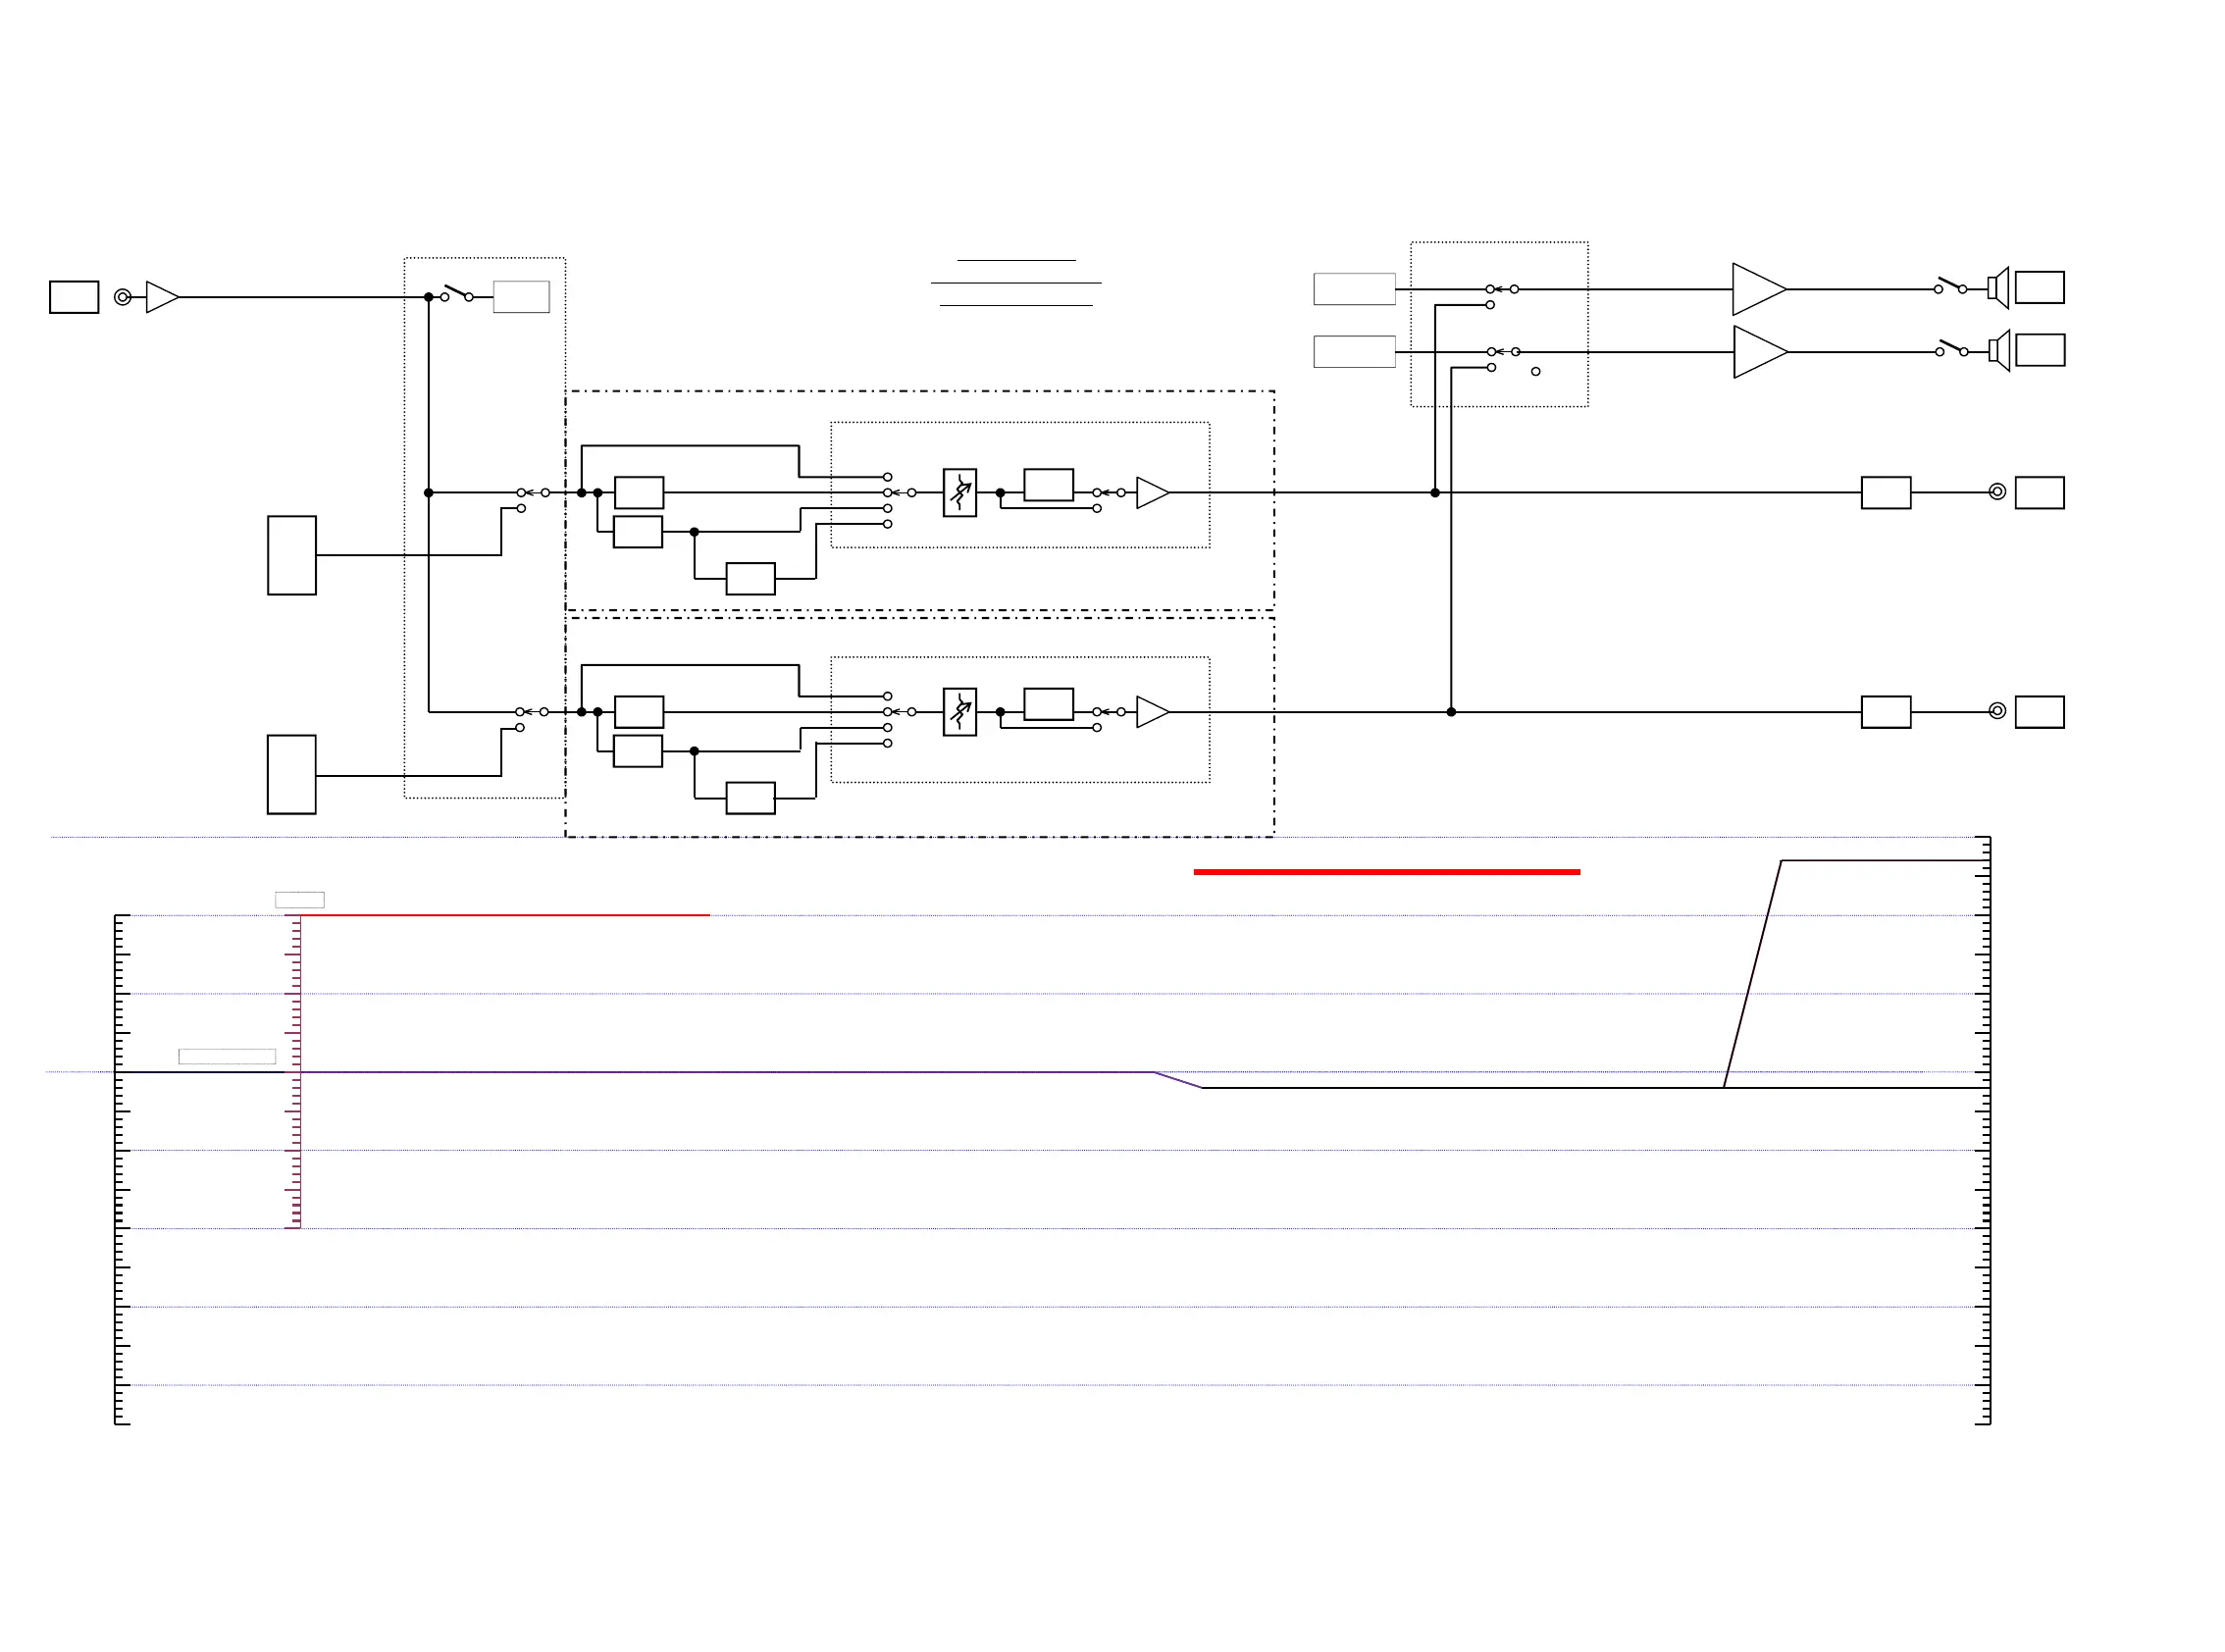Viewport: 2225px width, 1652px height.
Task: Click the isolated circle terminal in top-right dotted box
Action: click(x=1535, y=372)
